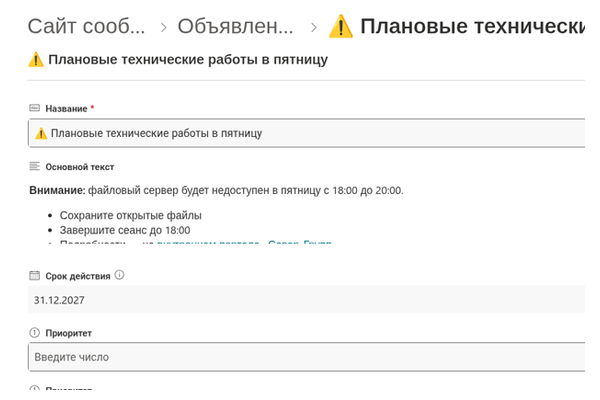Image resolution: width=600 pixels, height=400 pixels.
Task: Click heading 'Плановые технические работы в пятницу'
Action: click(188, 60)
